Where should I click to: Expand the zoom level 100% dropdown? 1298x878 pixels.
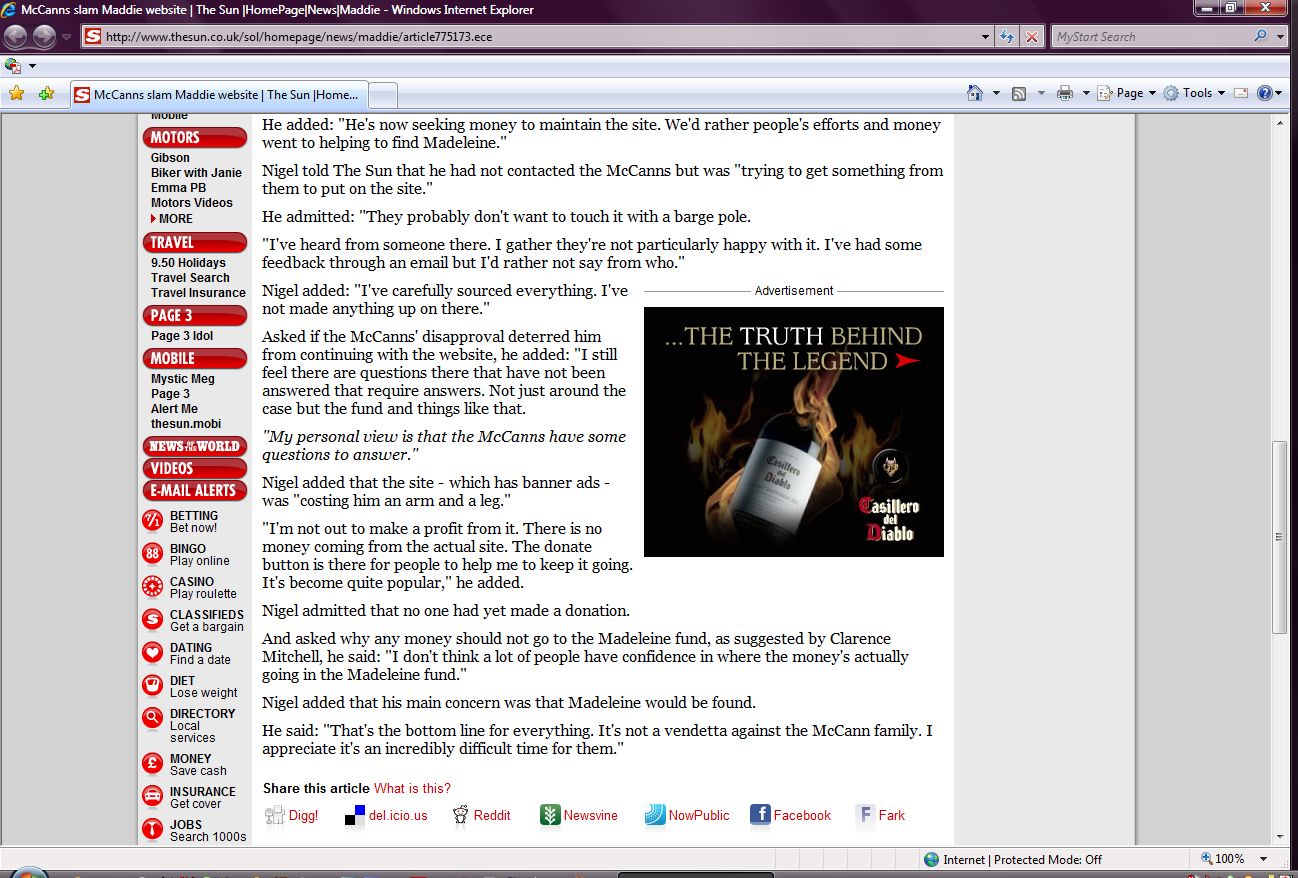tap(1264, 859)
